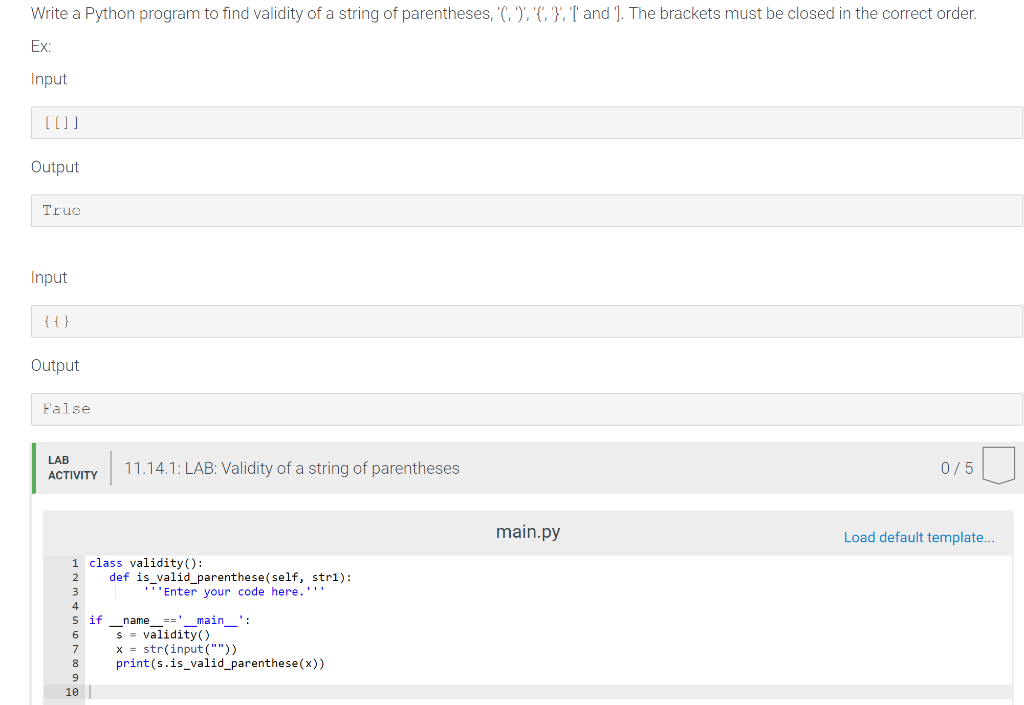The height and width of the screenshot is (705, 1024).
Task: Click the LAB ACTIVITY badge
Action: 71,467
